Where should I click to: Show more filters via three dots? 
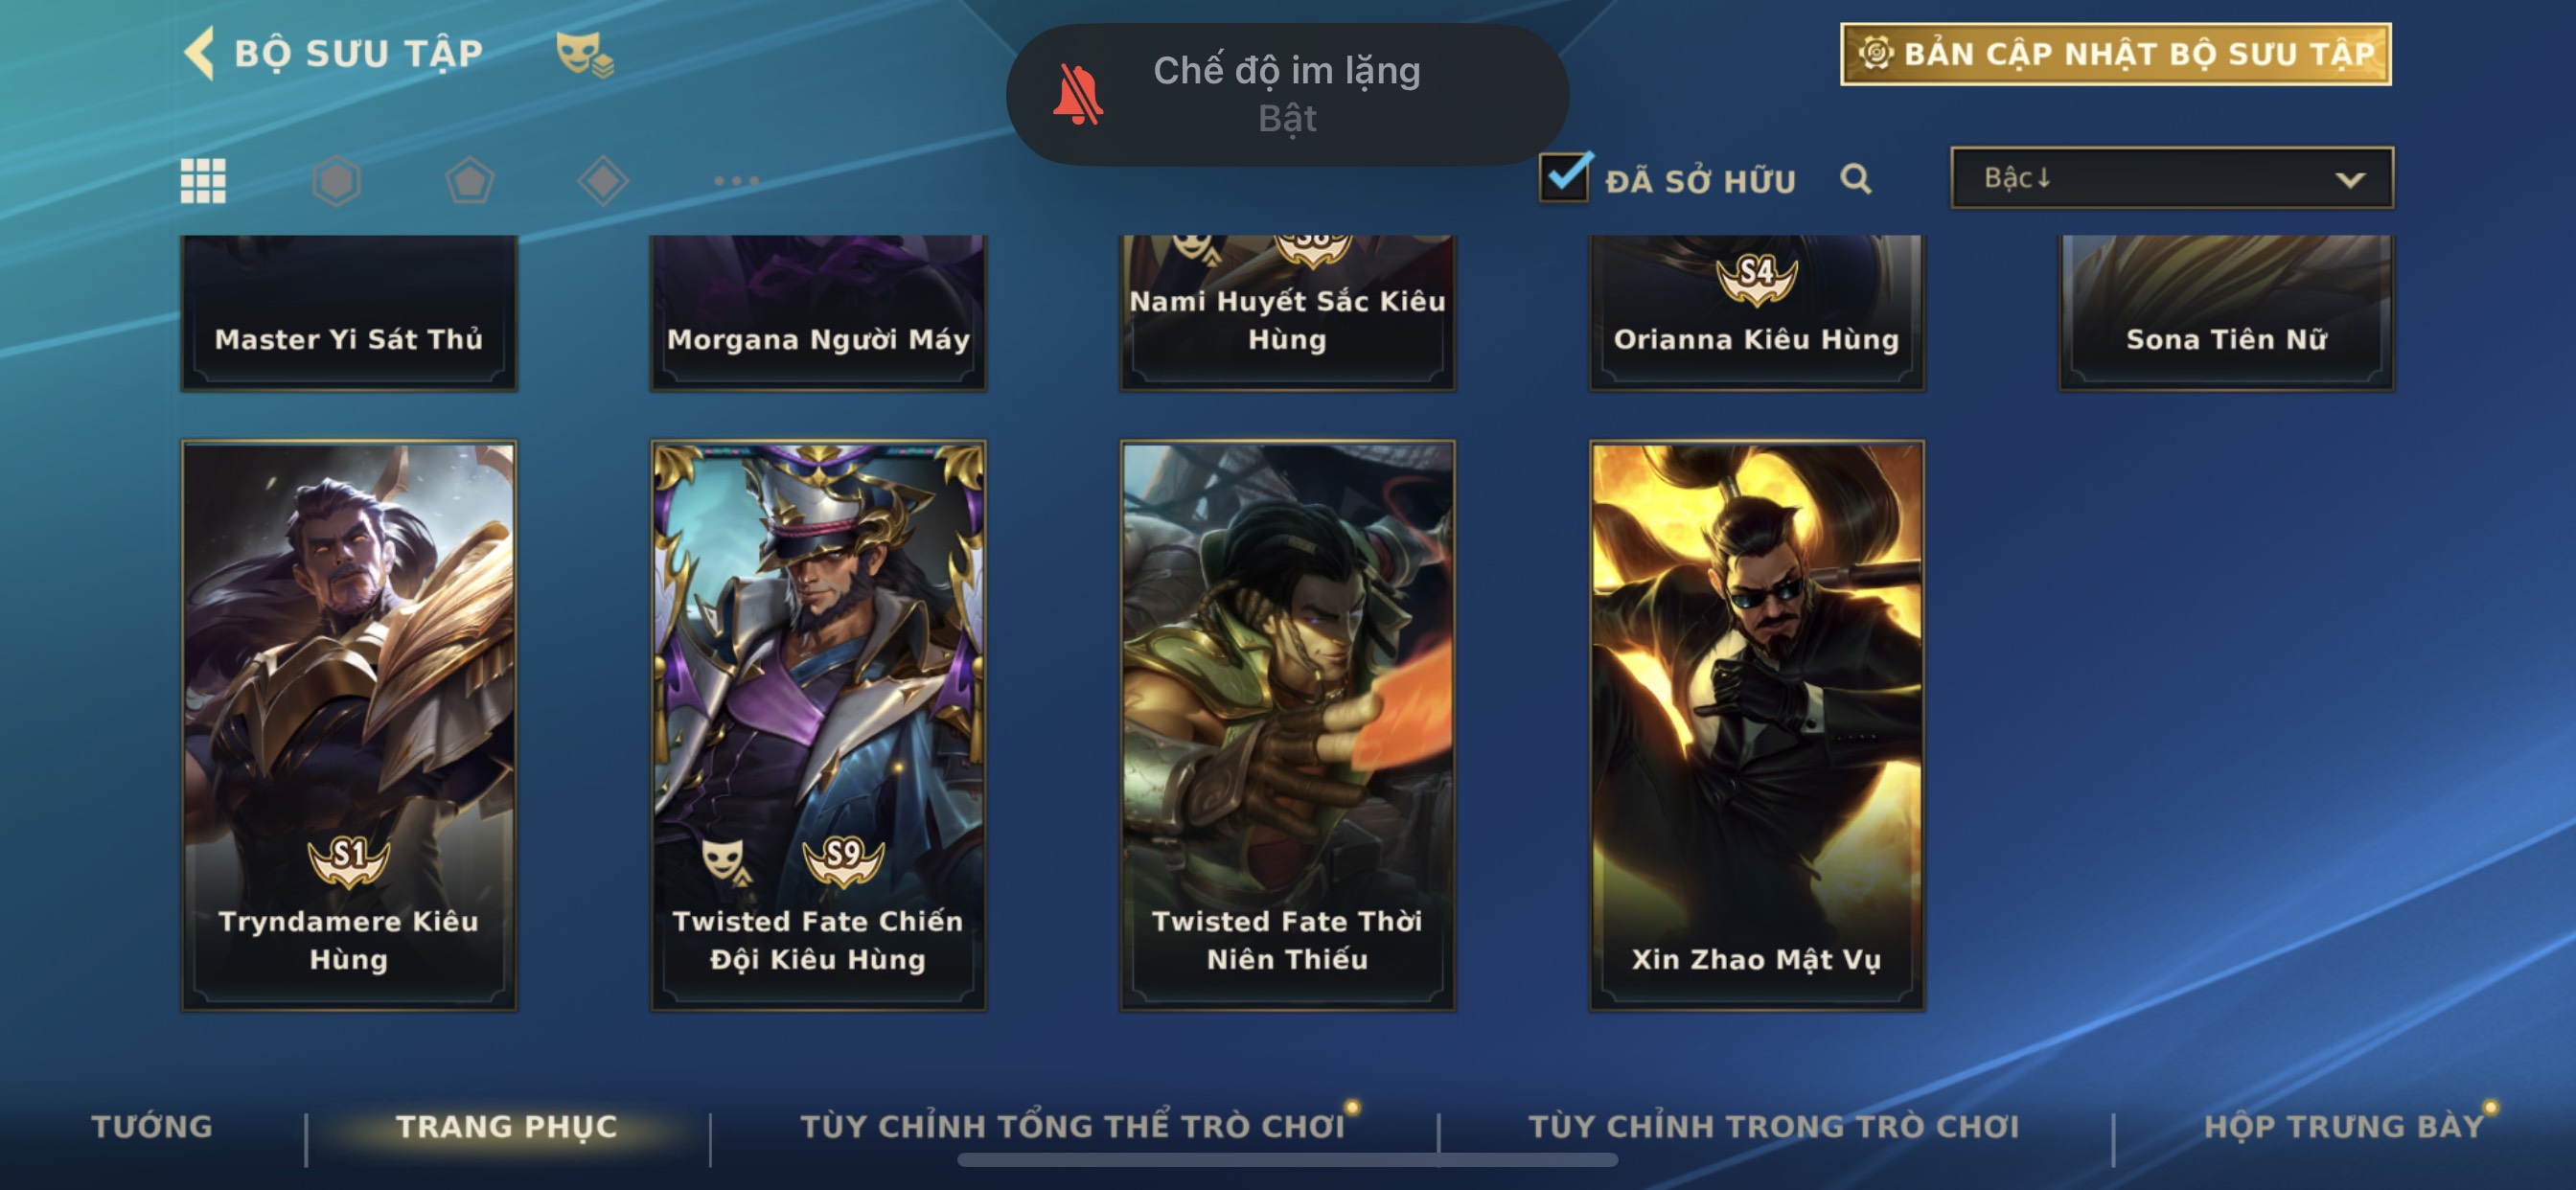pos(737,181)
